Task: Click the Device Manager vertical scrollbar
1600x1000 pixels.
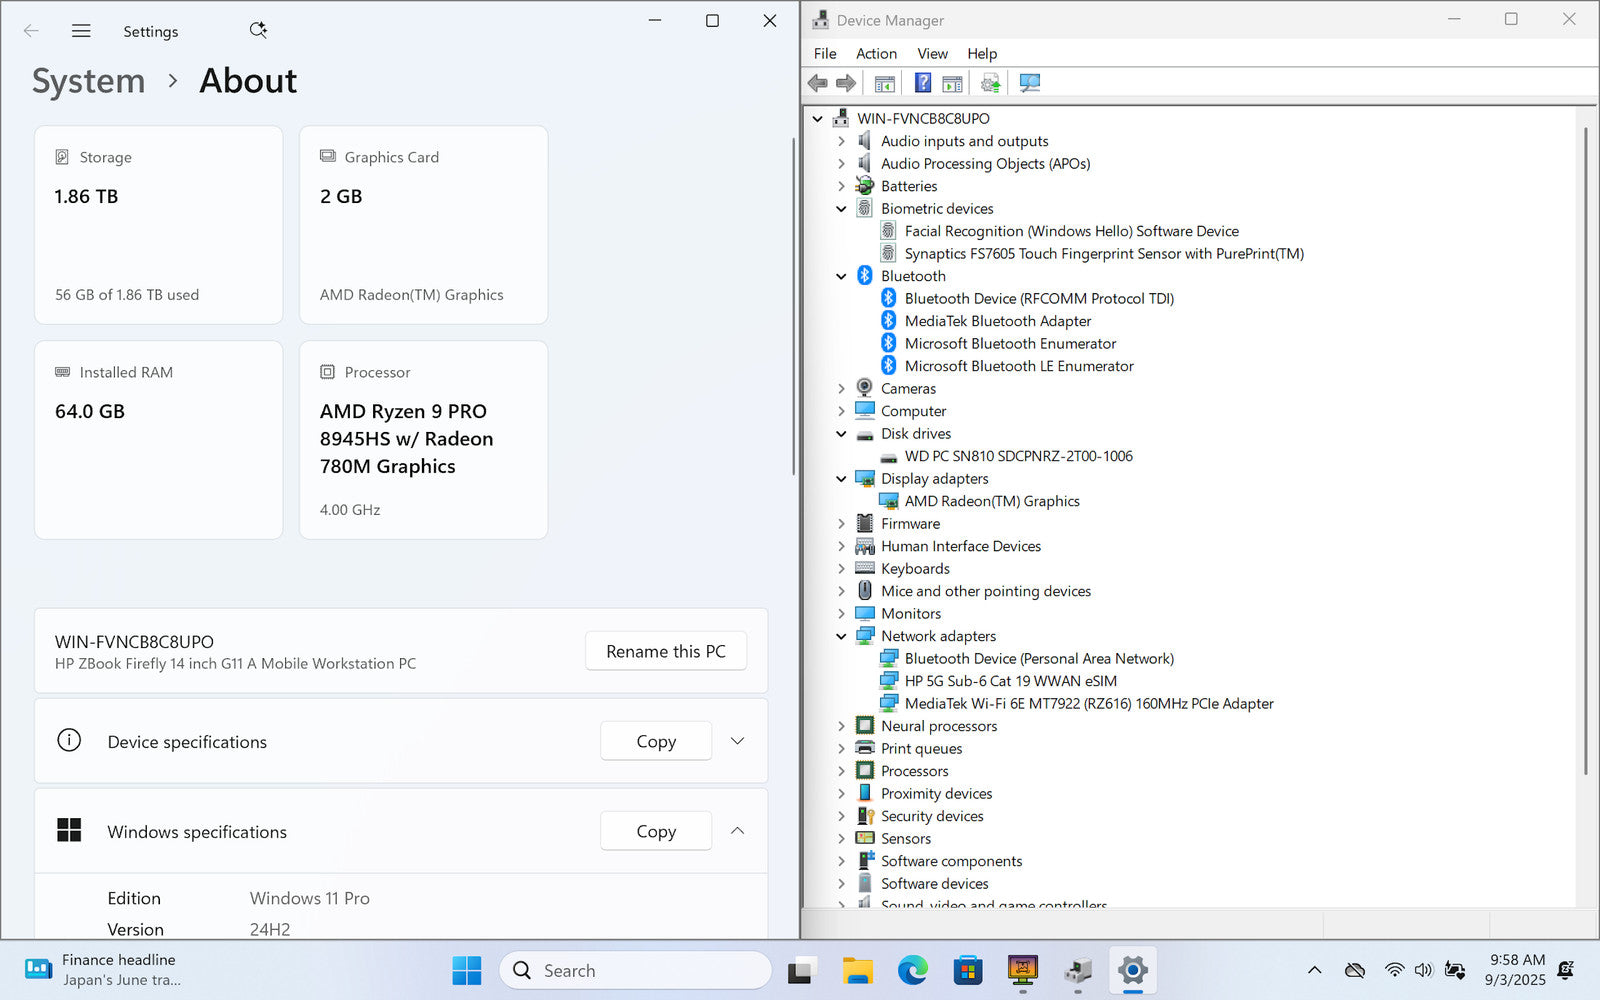Action: [x=1586, y=450]
